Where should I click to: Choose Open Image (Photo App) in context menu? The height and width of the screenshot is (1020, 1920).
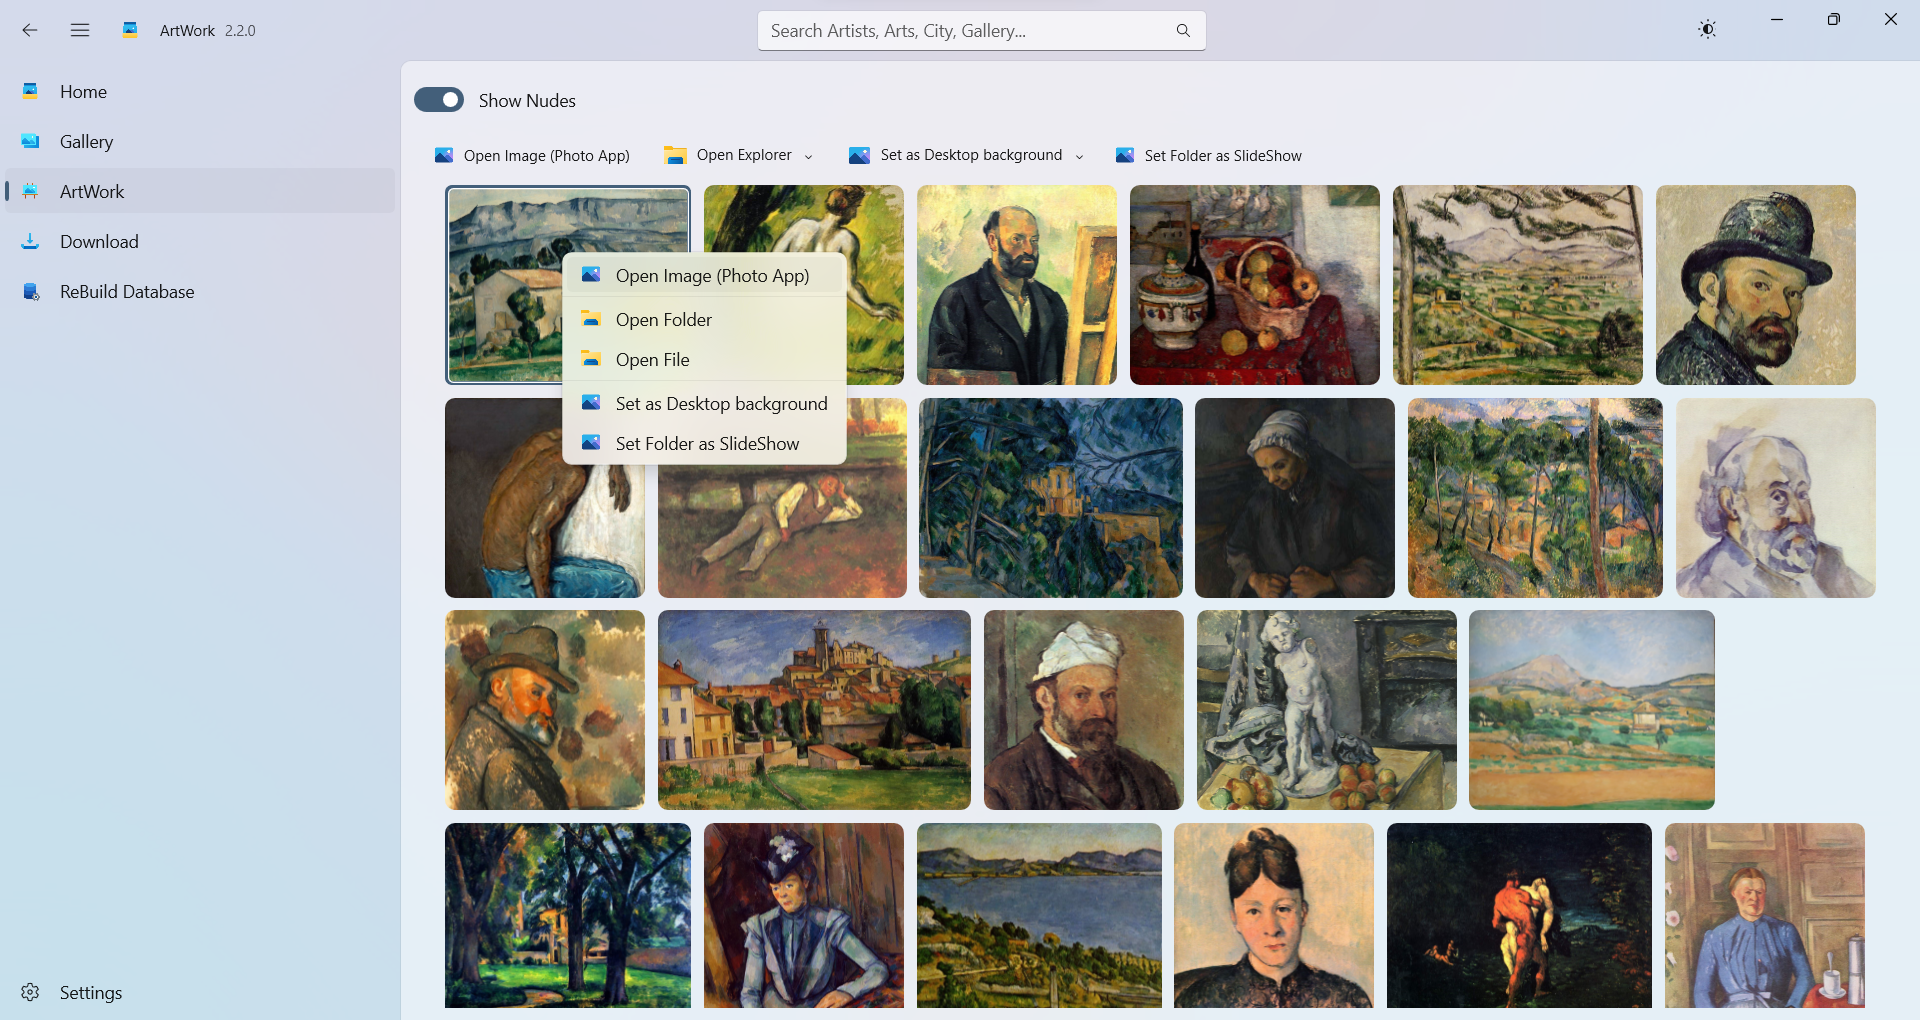705,275
